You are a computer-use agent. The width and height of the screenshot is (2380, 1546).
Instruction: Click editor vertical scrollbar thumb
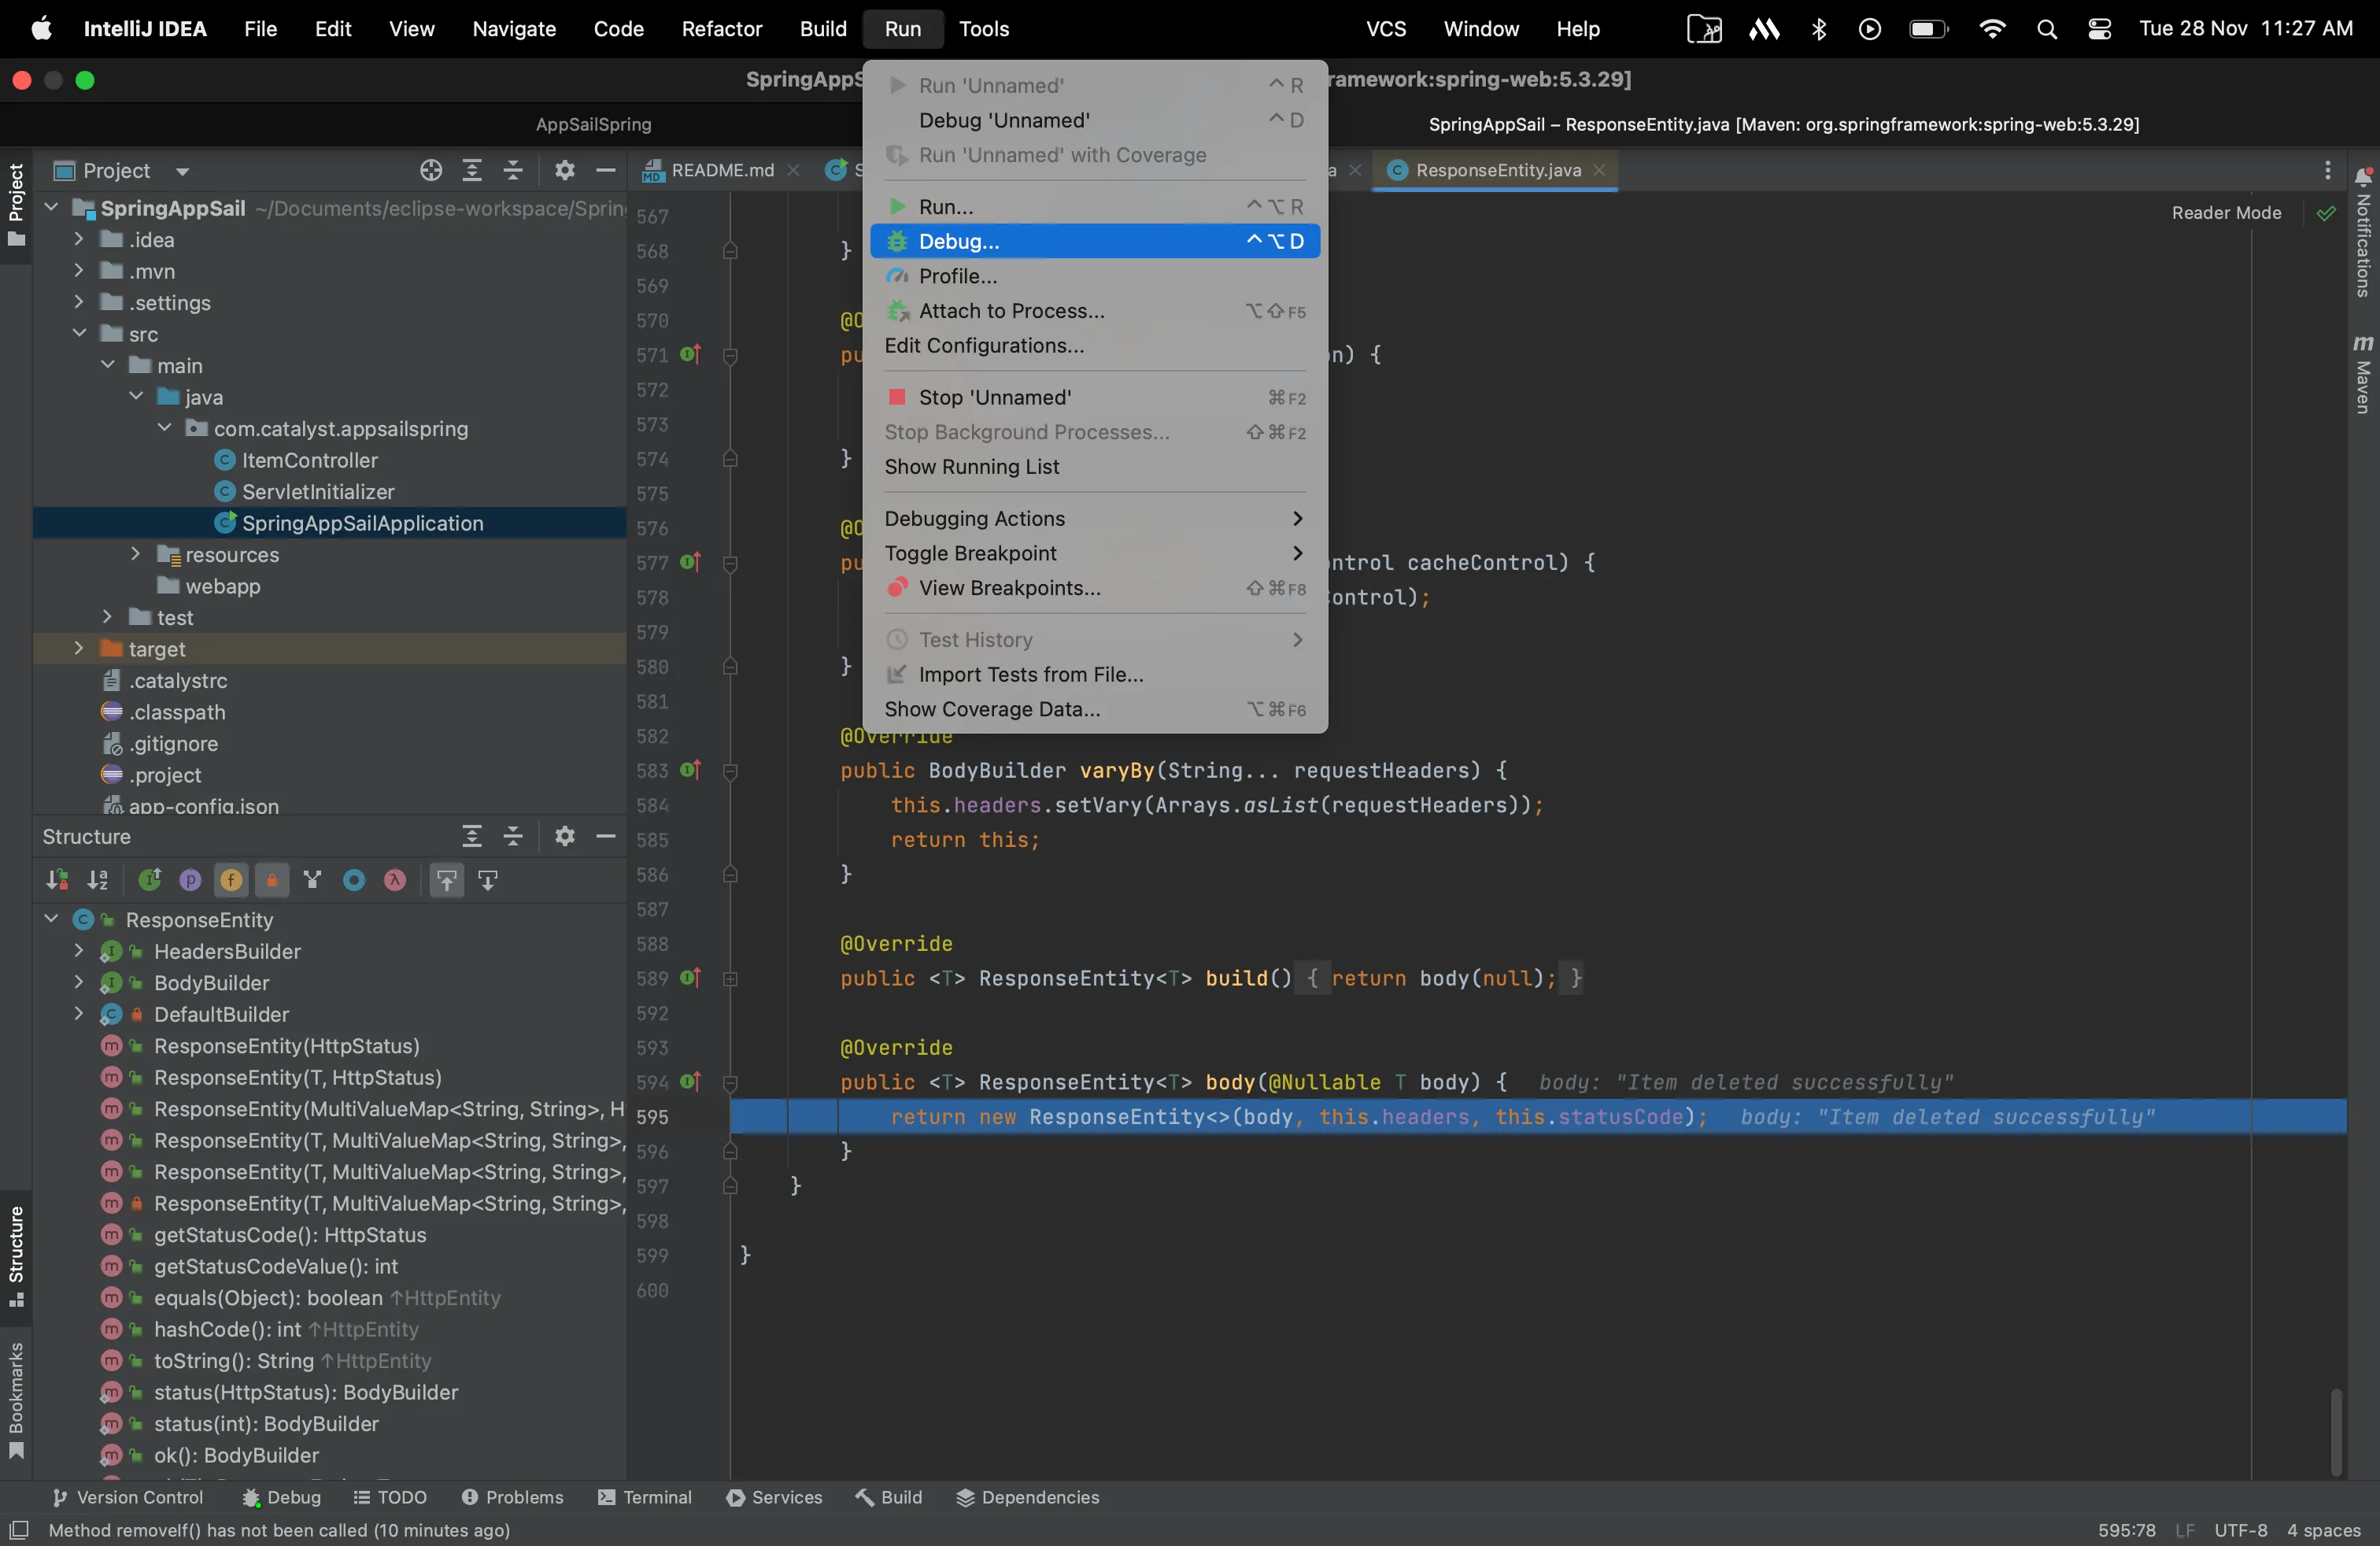coord(2335,1430)
